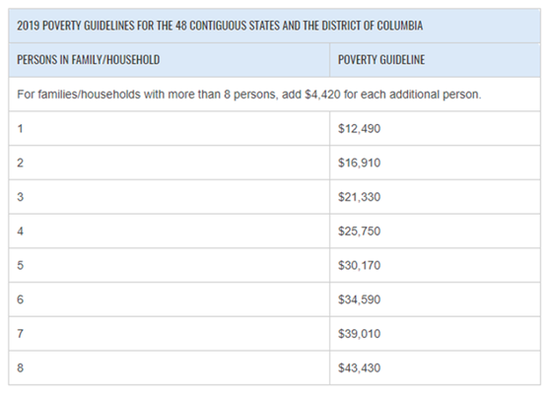Screen dimensions: 550x396
Task: Select the $16,910 guideline value
Action: (x=359, y=163)
